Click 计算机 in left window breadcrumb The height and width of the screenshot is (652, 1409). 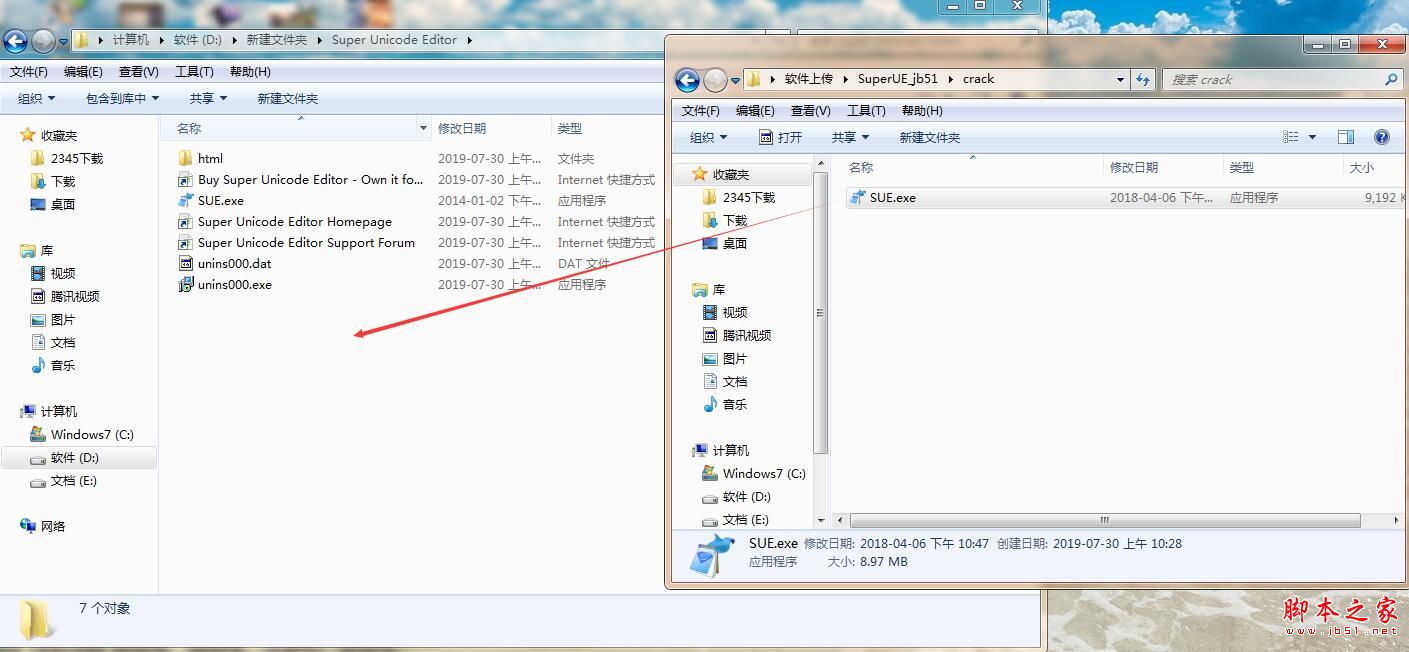coord(131,40)
